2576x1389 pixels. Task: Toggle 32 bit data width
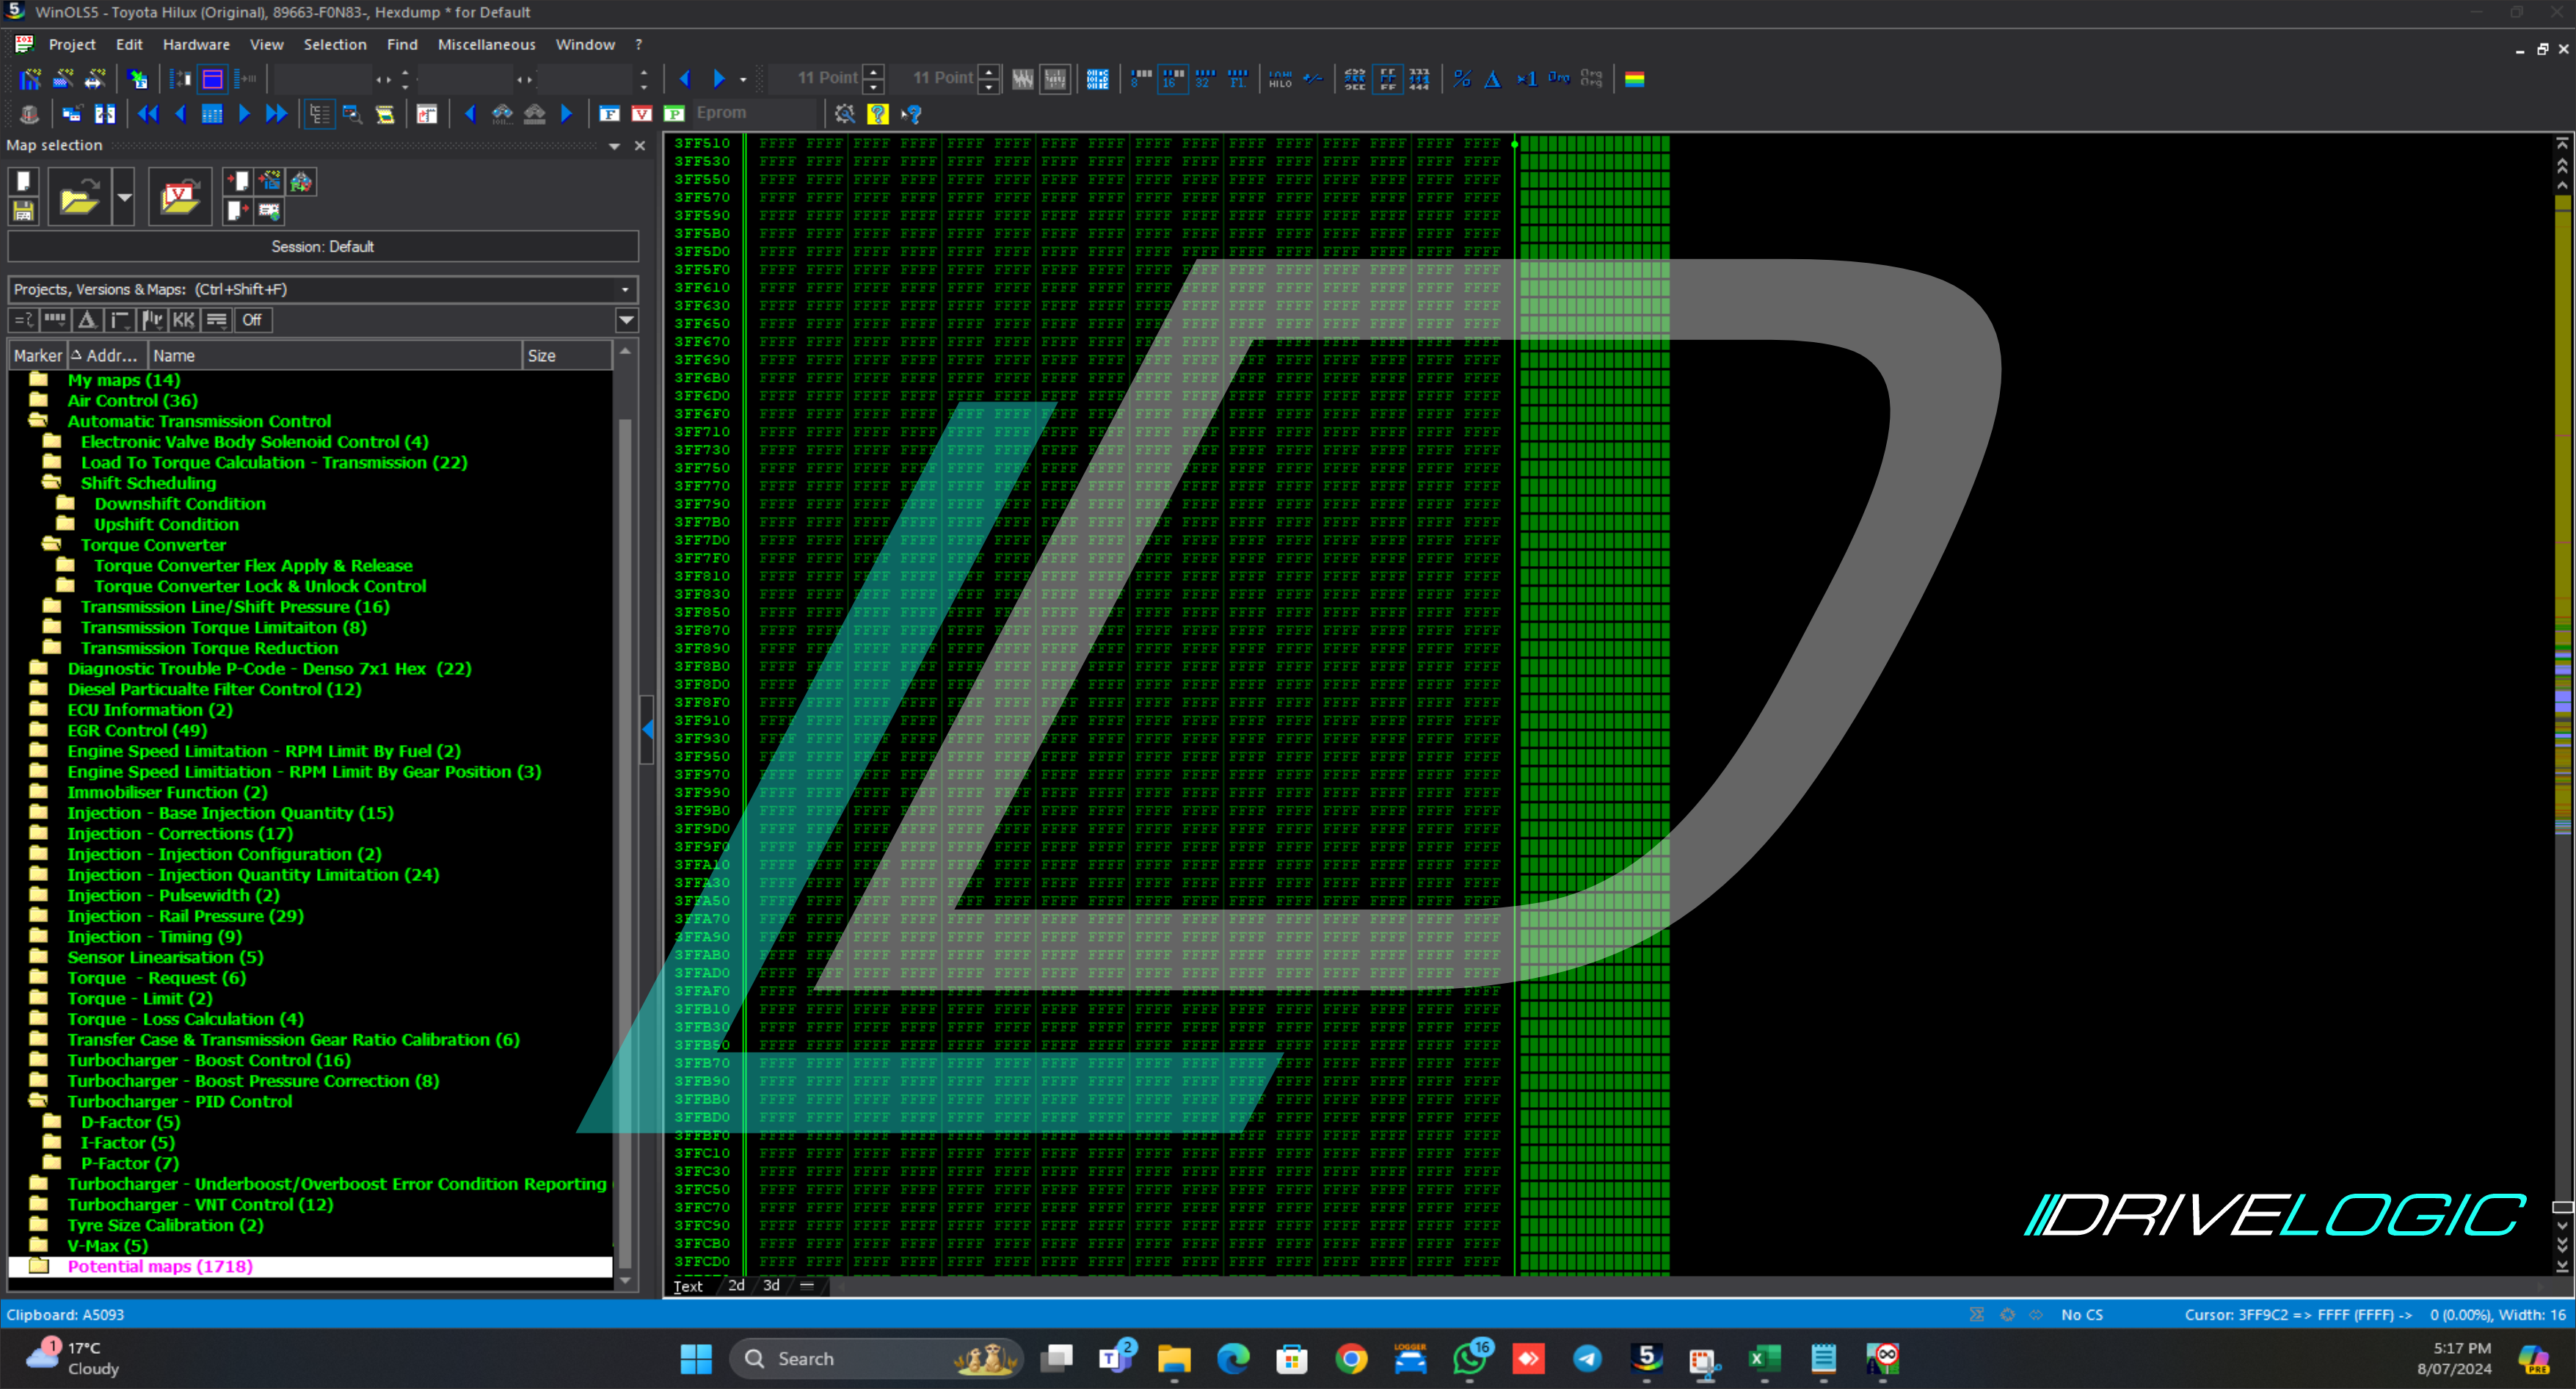(1205, 79)
